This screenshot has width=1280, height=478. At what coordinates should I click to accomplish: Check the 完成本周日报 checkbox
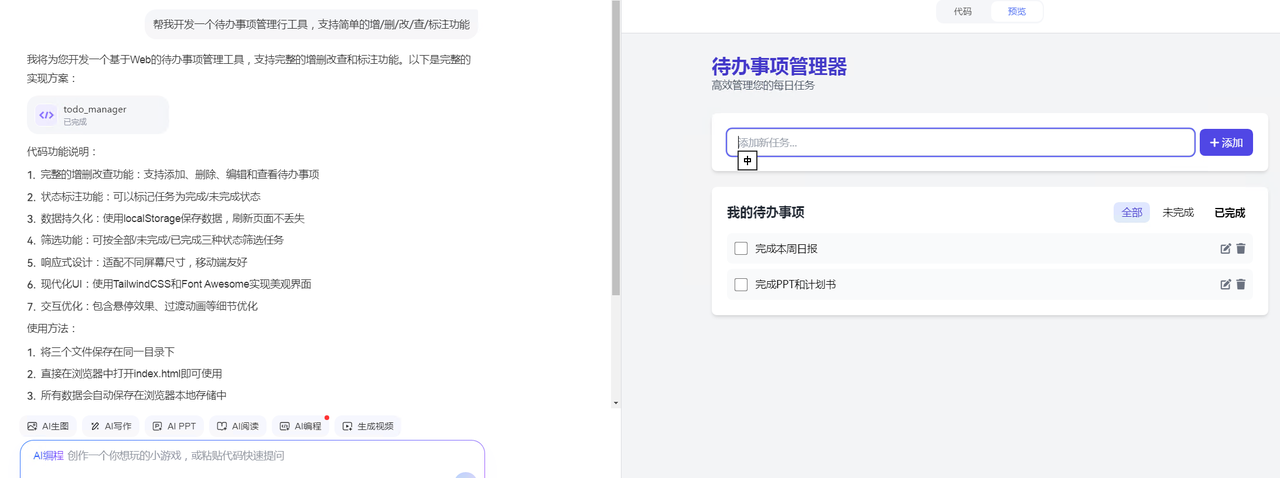tap(741, 249)
